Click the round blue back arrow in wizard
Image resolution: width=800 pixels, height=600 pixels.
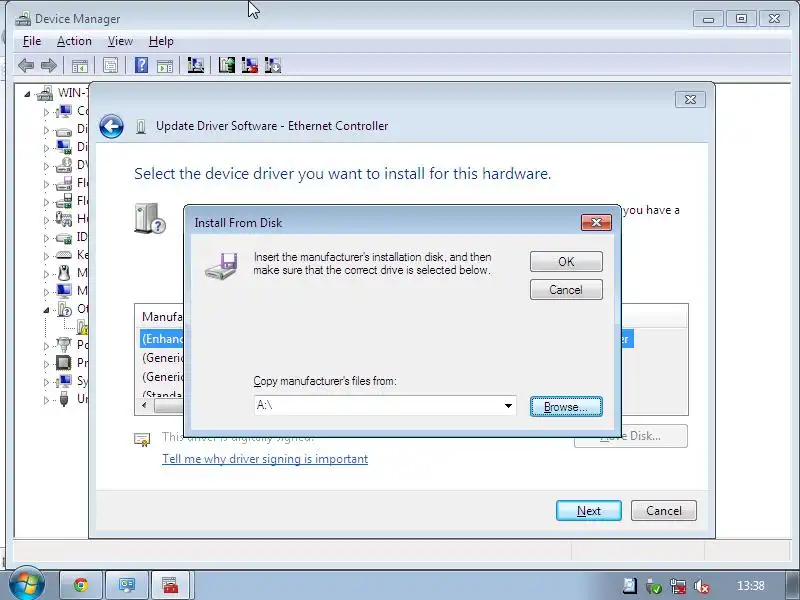tap(111, 126)
